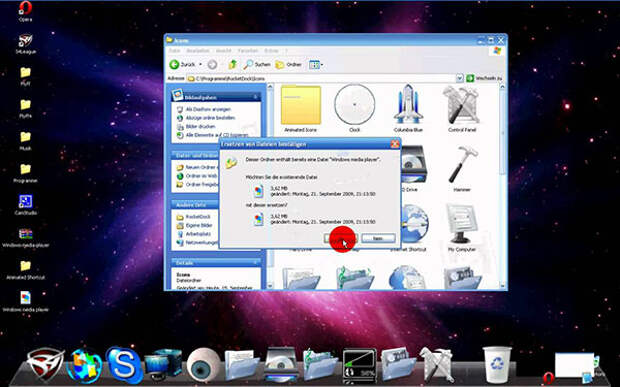The image size is (620, 387).
Task: Toggle the Ordner folders pane button
Action: click(x=288, y=64)
